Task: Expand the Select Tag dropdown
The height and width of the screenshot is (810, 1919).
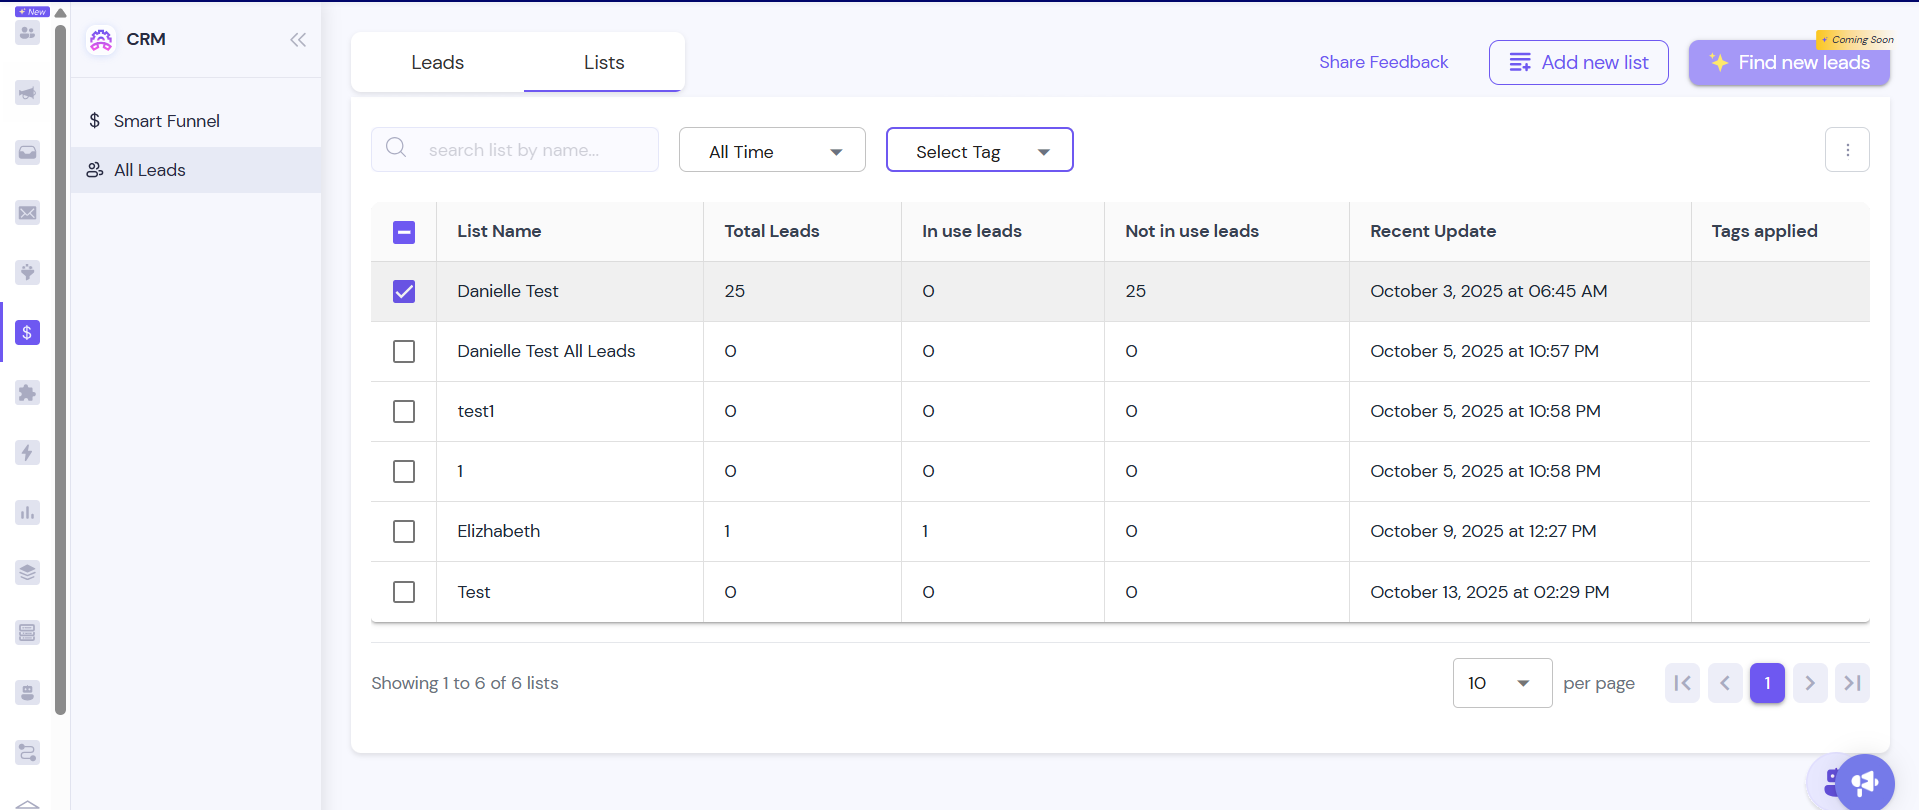Action: coord(979,151)
